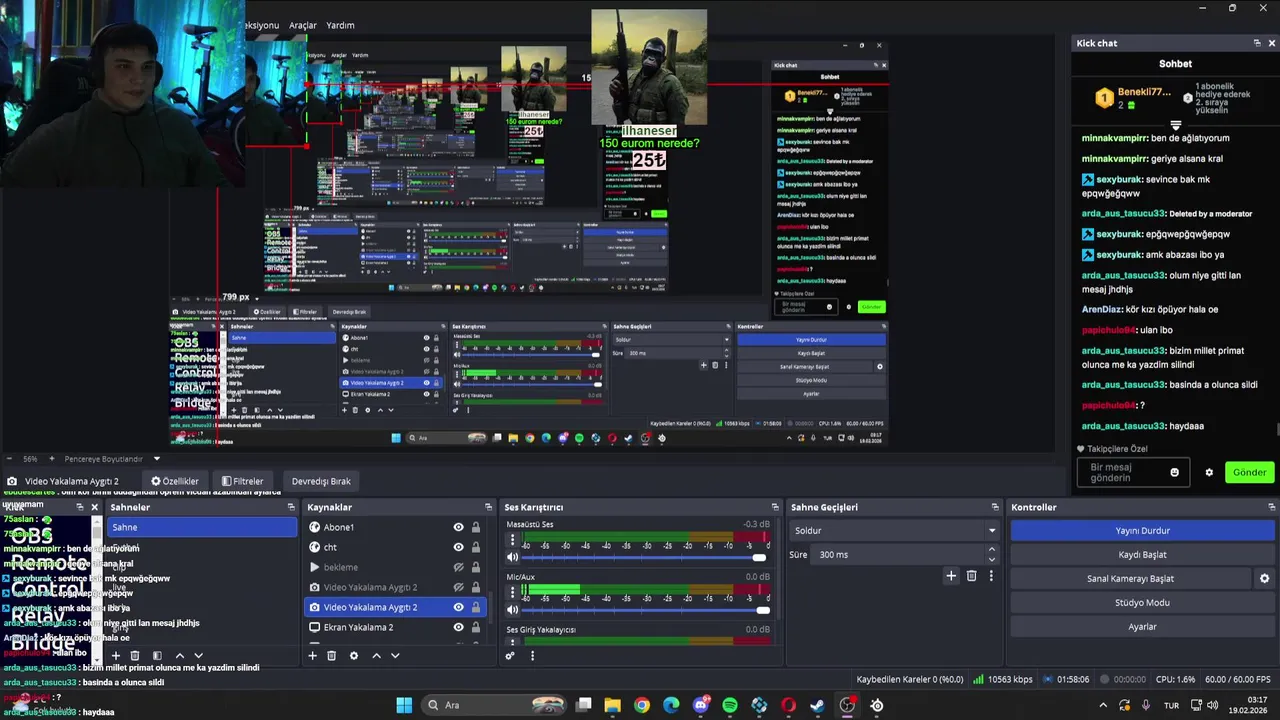Unlock the Abone1 source
Viewport: 1280px width, 720px height.
(x=476, y=527)
